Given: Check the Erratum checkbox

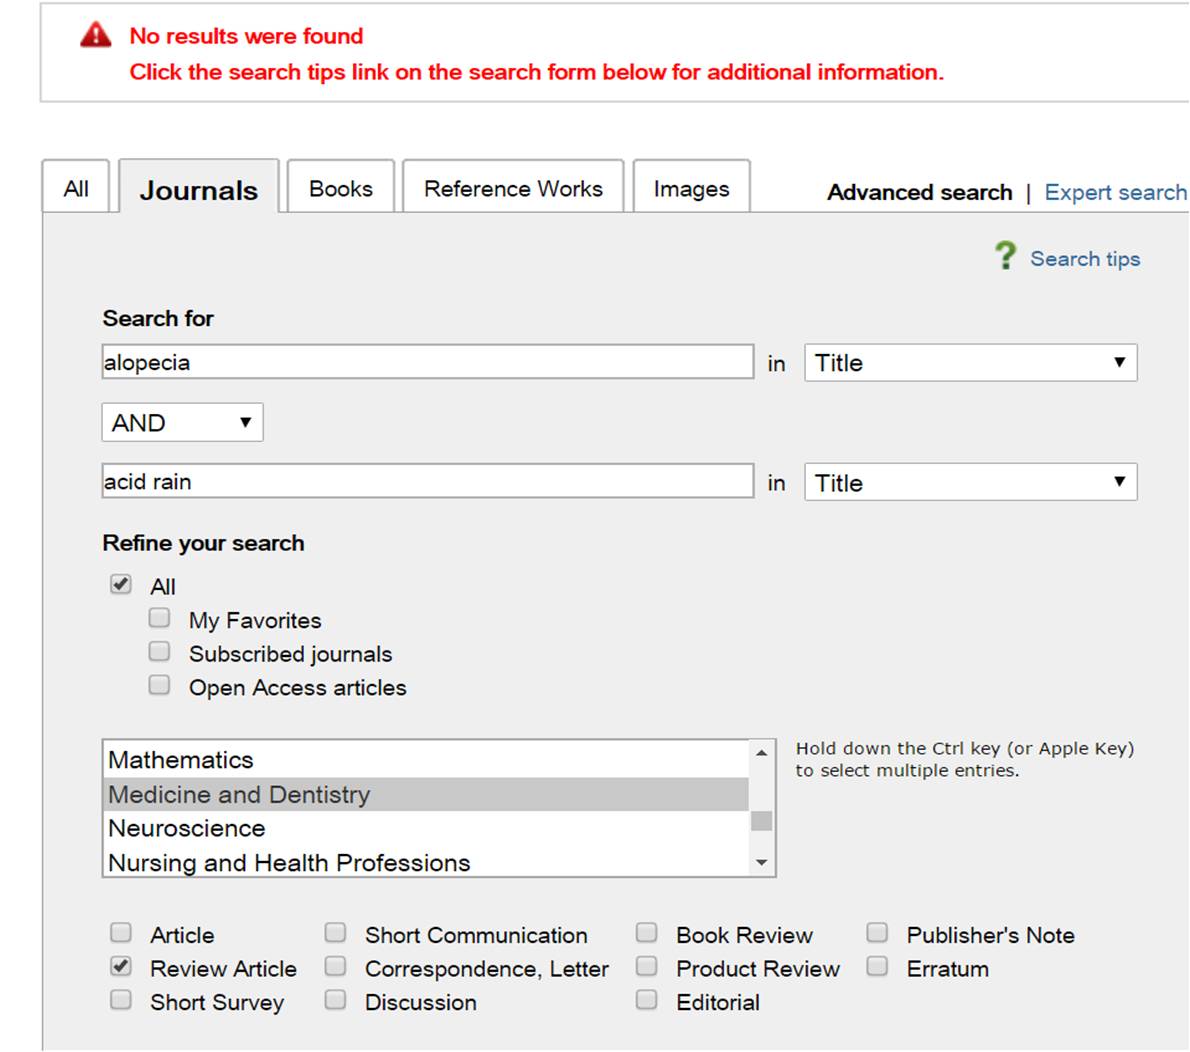Looking at the screenshot, I should pos(877,966).
